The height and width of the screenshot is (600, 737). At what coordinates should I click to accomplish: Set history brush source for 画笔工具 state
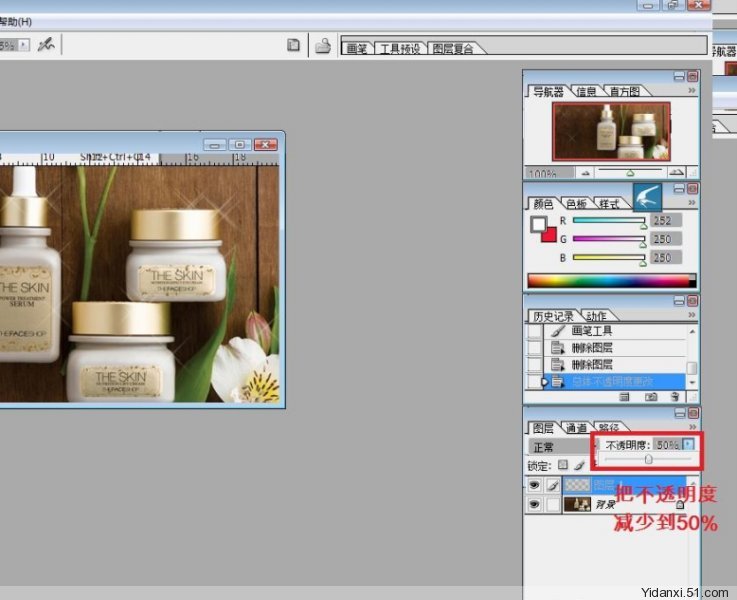(x=534, y=331)
